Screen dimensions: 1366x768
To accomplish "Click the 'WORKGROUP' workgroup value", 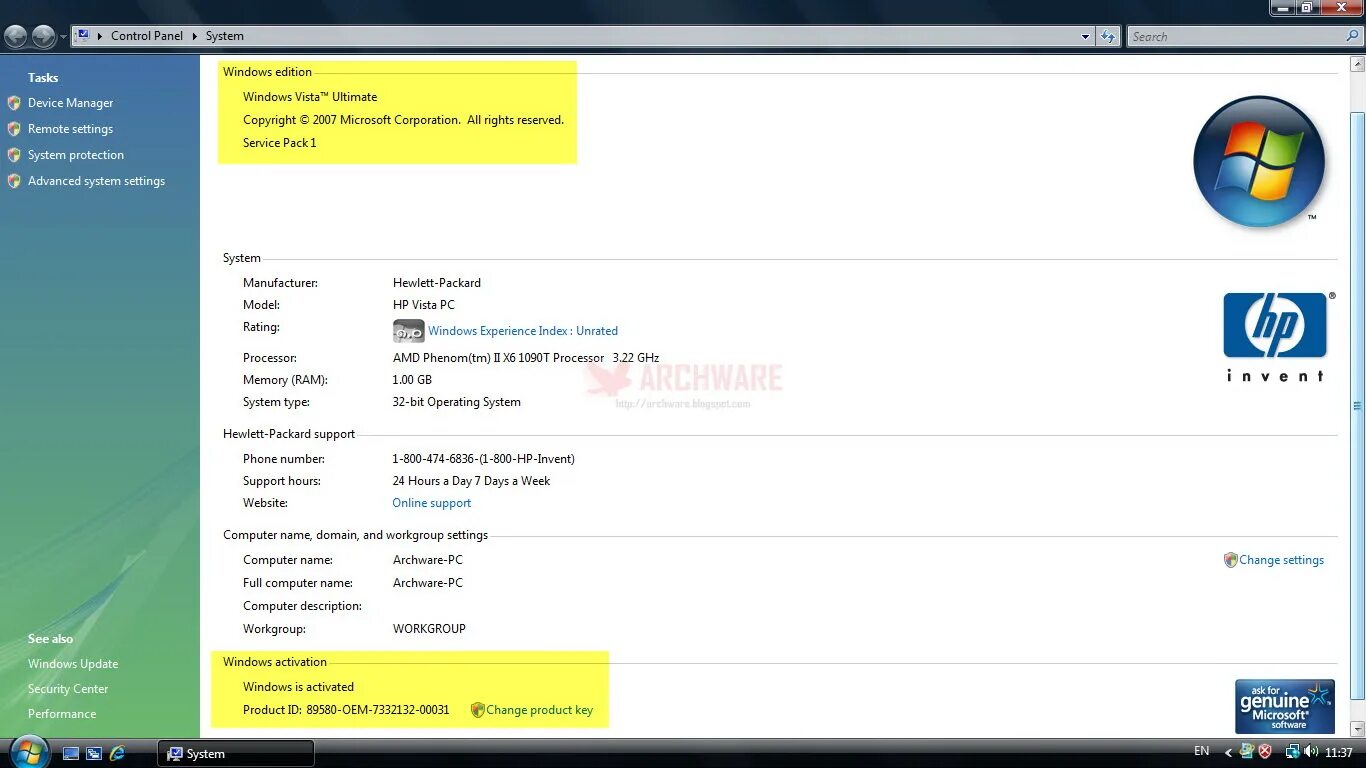I will (x=429, y=629).
